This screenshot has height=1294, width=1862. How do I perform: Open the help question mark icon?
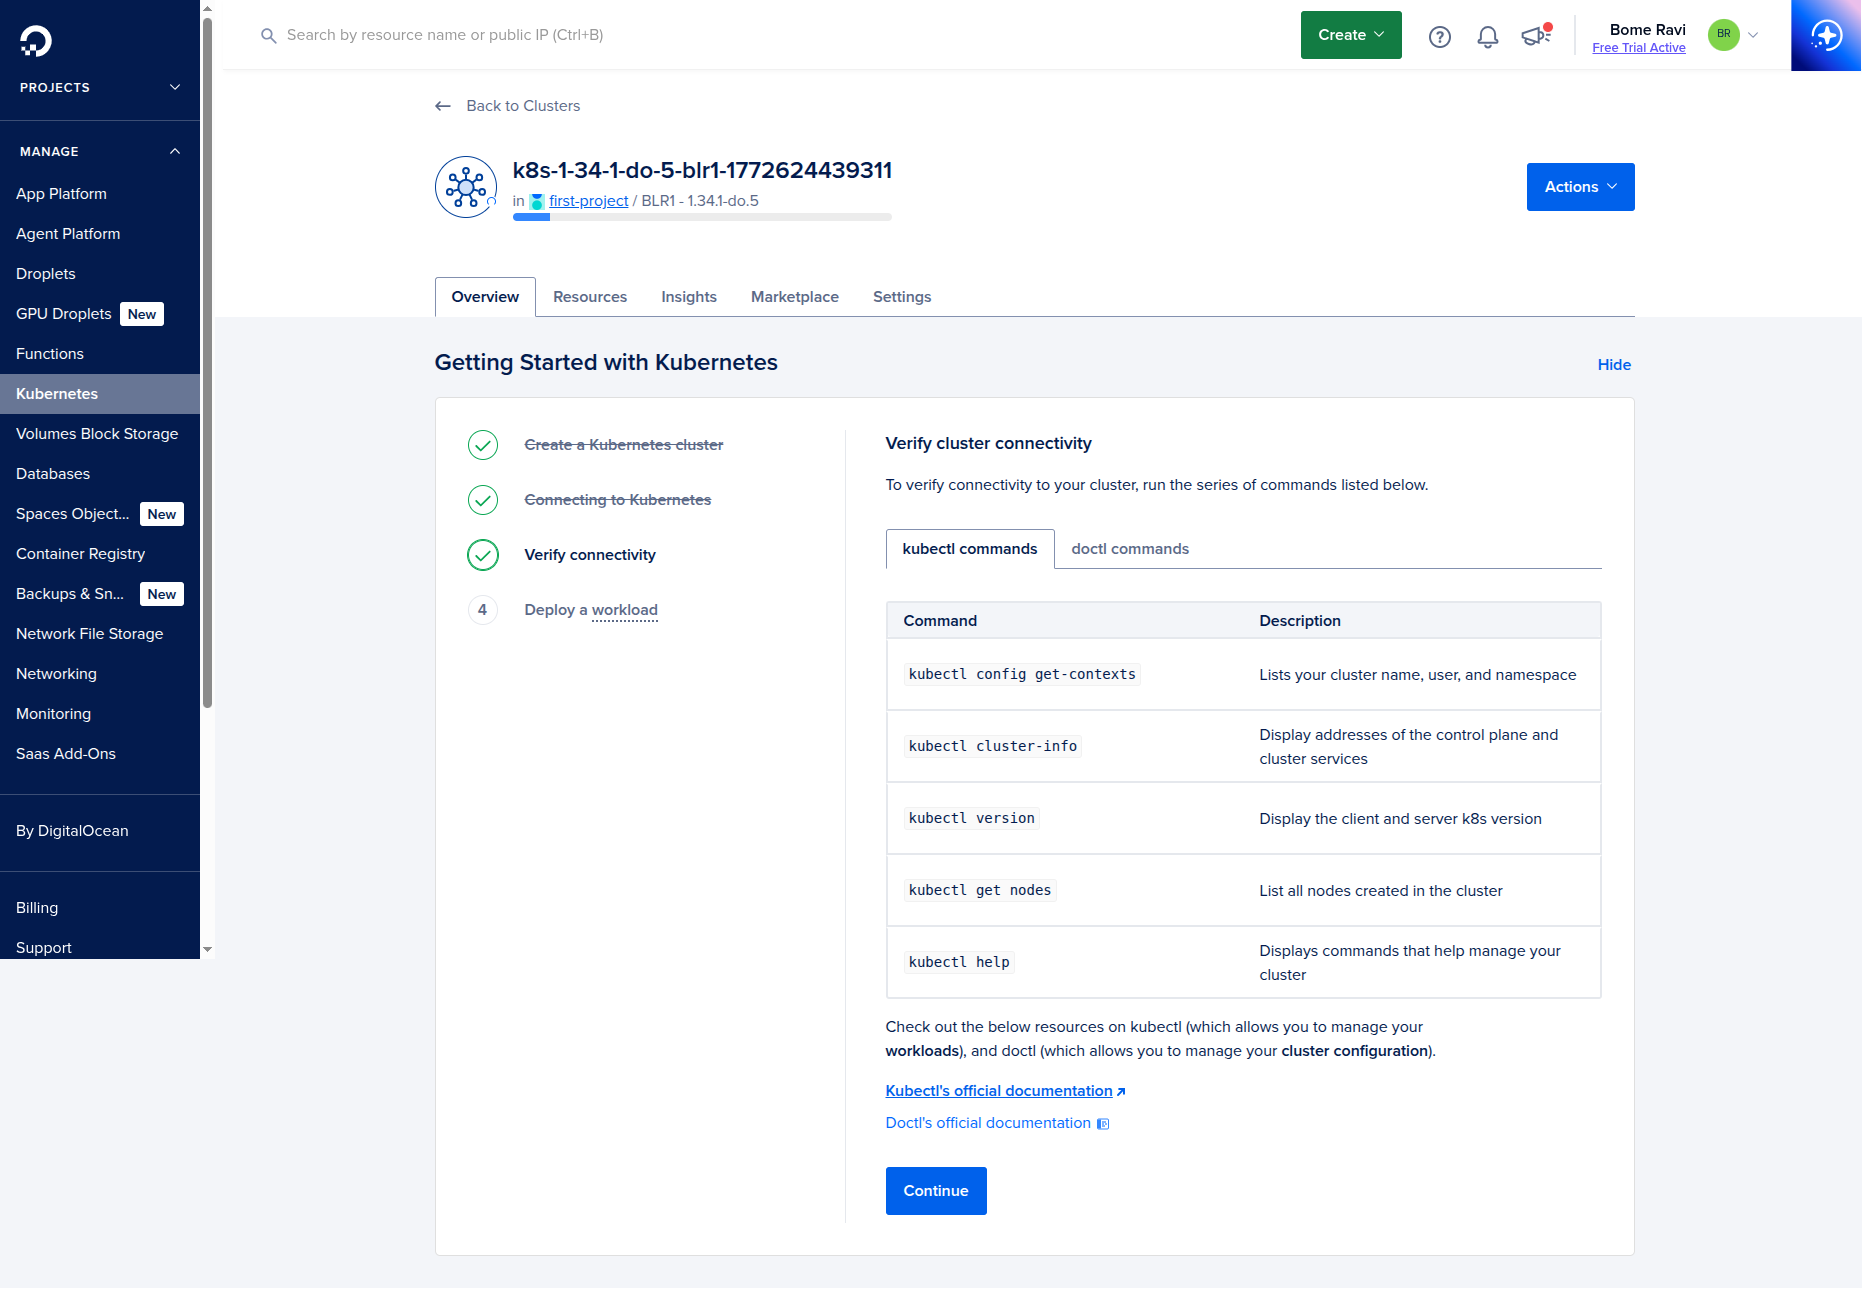coord(1440,36)
